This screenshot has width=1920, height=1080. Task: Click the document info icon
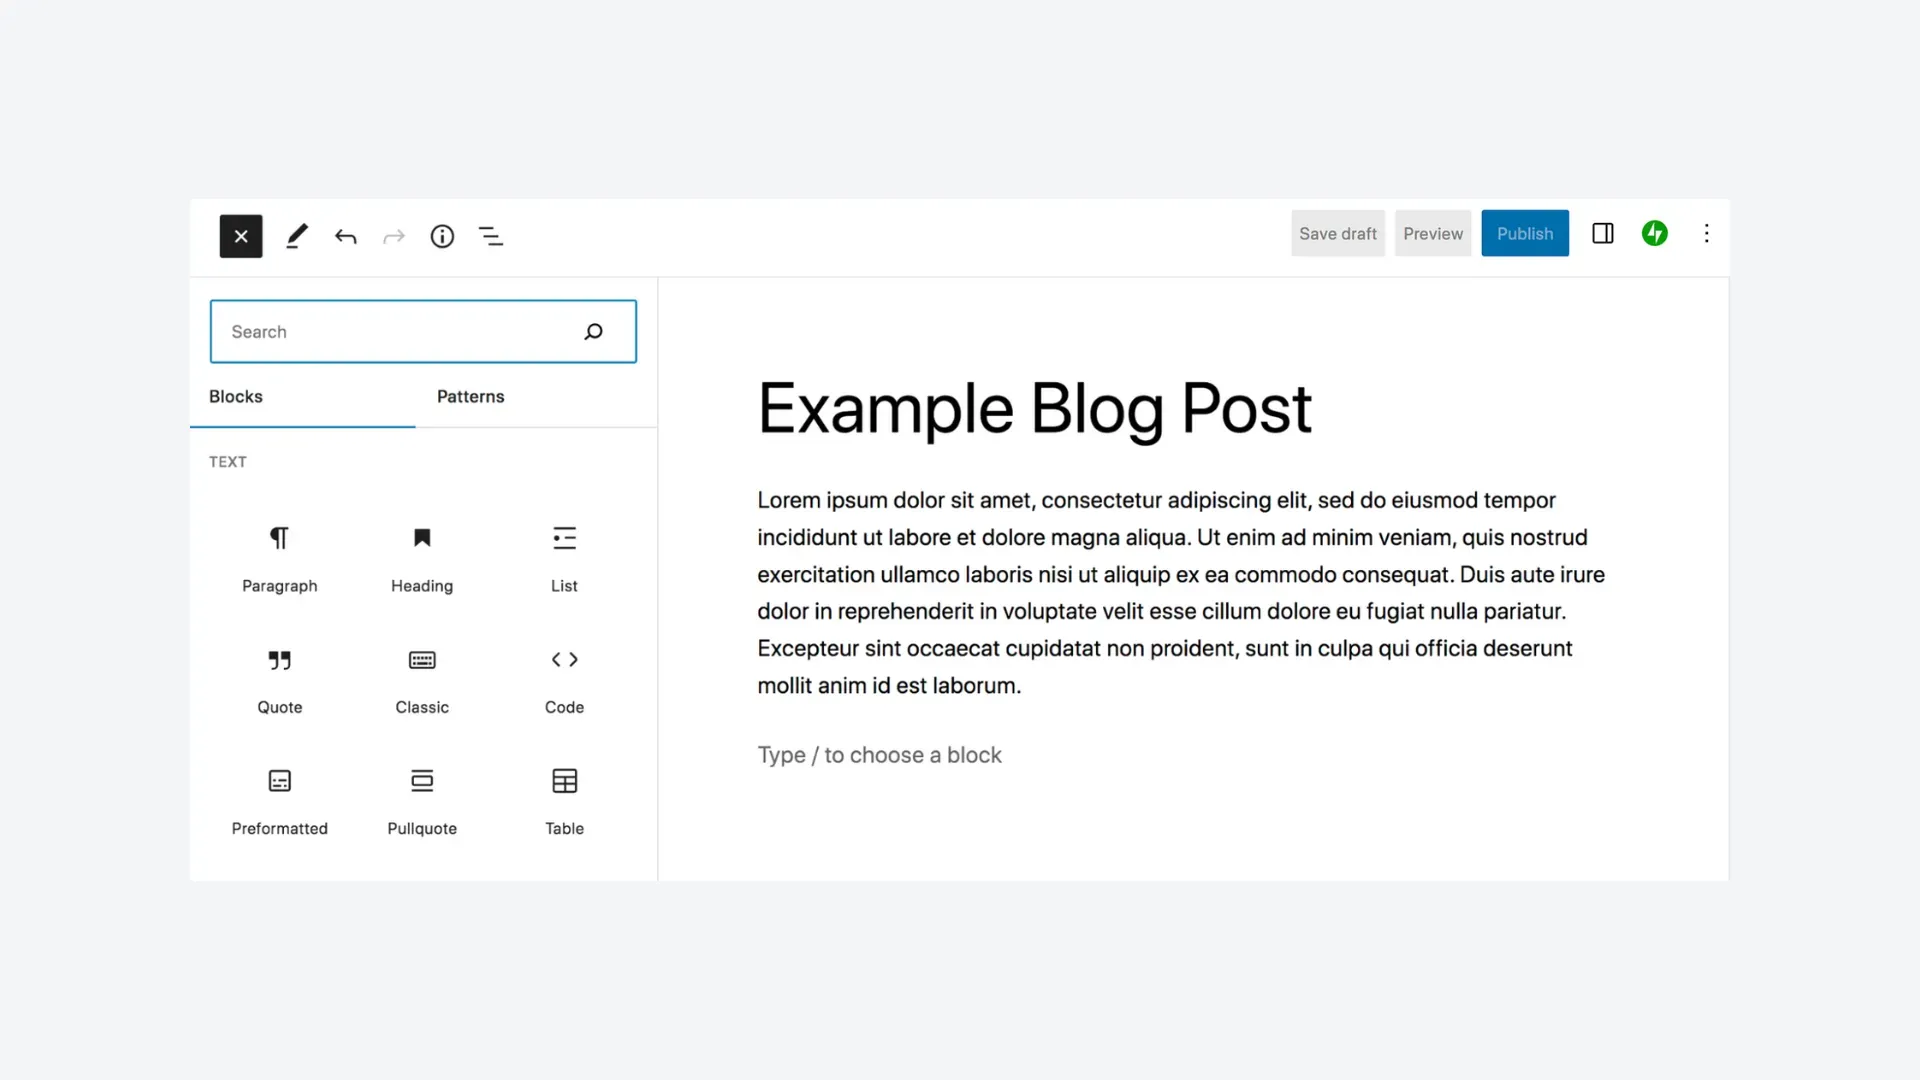[442, 236]
